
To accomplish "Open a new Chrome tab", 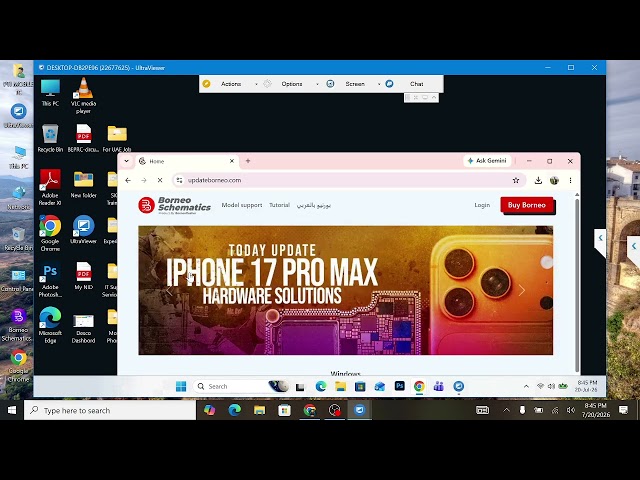I will point(248,161).
